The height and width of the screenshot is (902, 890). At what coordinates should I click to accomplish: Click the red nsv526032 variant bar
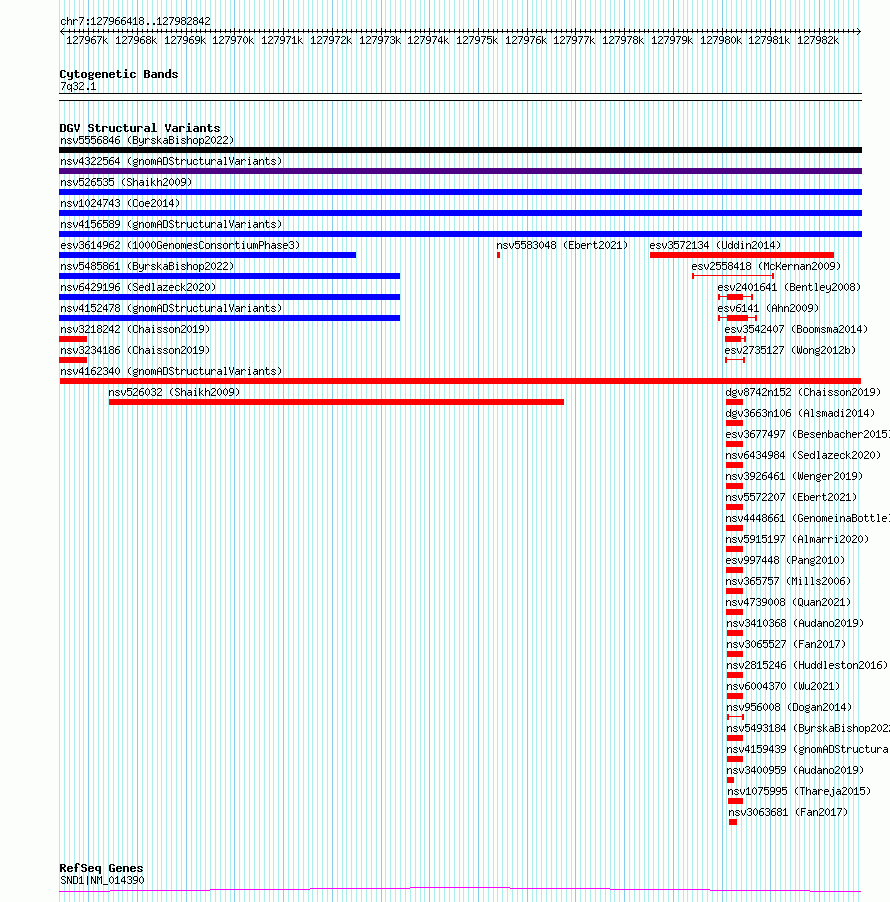(x=336, y=402)
